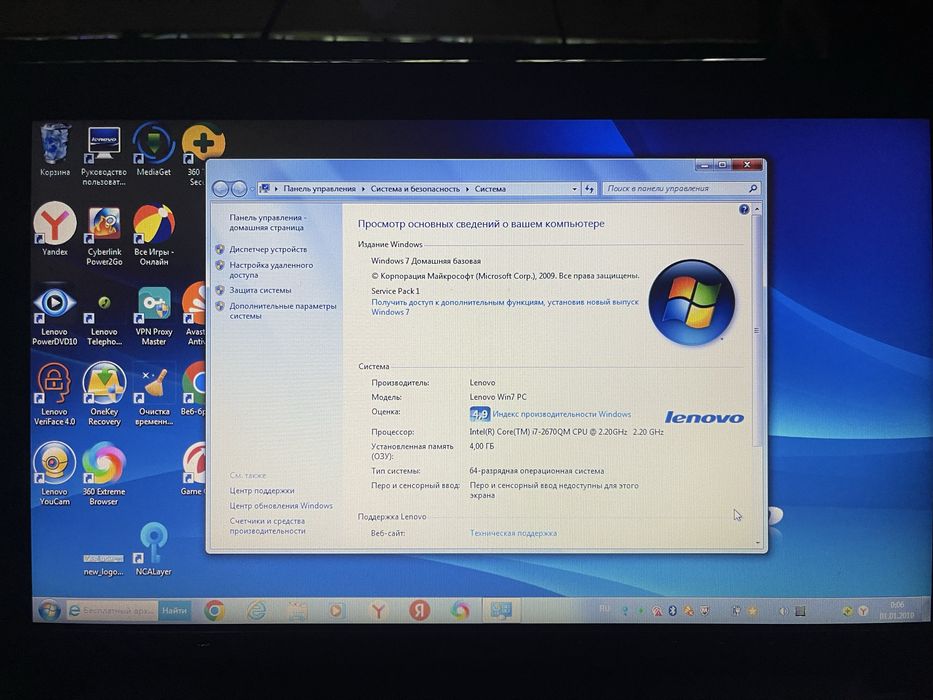Open Счетчики и средства производительности link
The height and width of the screenshot is (700, 933).
[x=268, y=526]
